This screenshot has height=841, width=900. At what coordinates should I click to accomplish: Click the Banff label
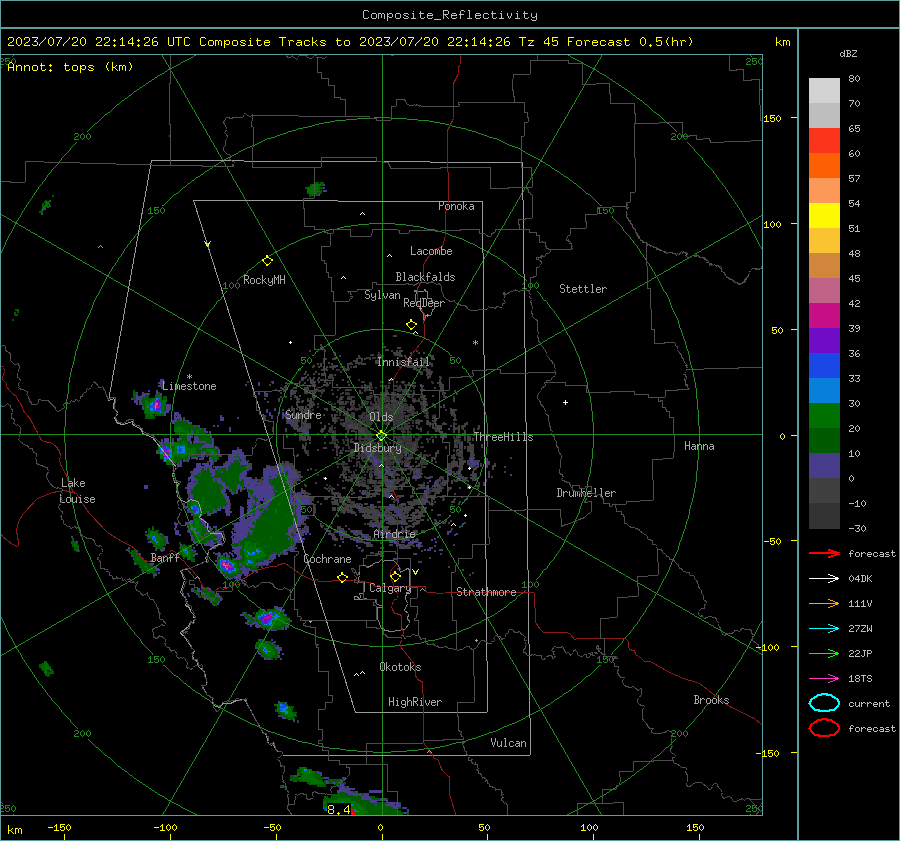tap(166, 558)
